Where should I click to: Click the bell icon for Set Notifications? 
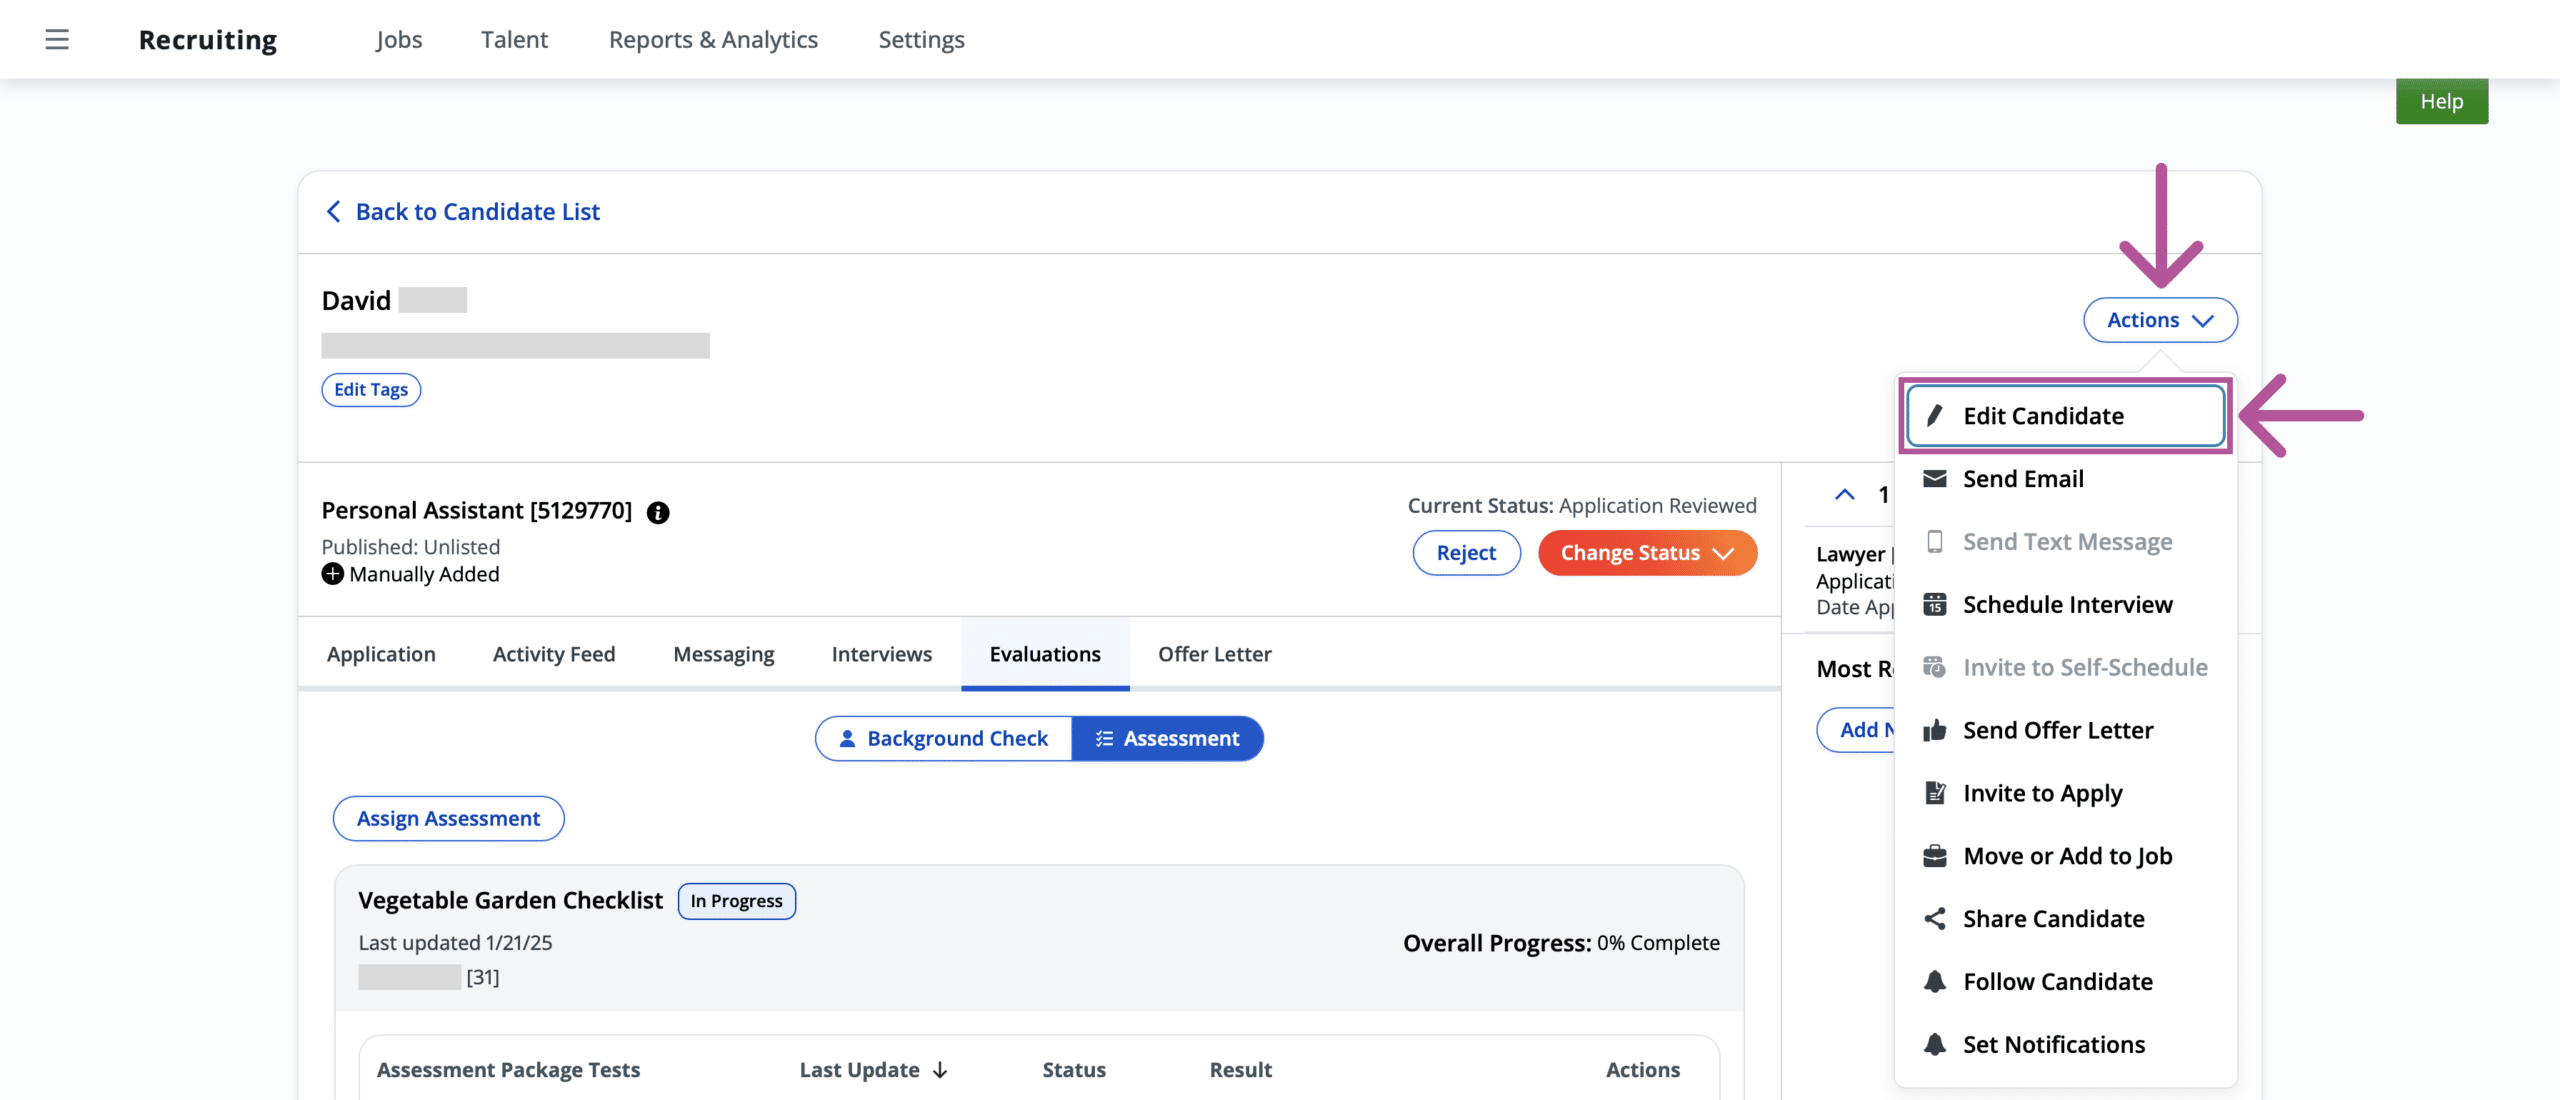1935,1045
